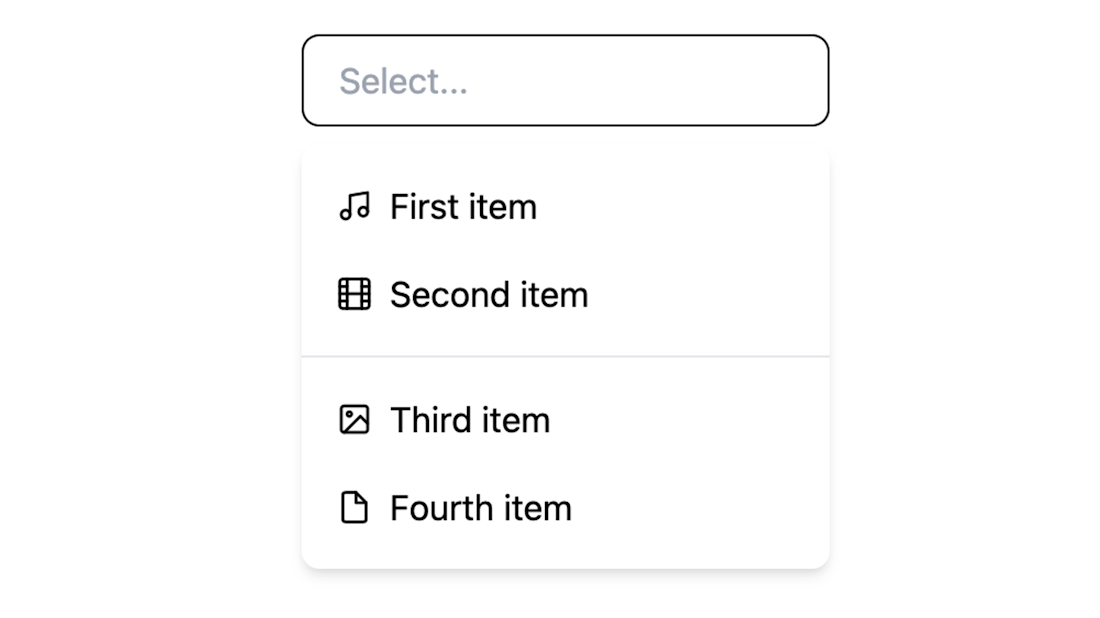This screenshot has width=1100, height=618.
Task: Pick the option with film icon
Action: pos(565,294)
